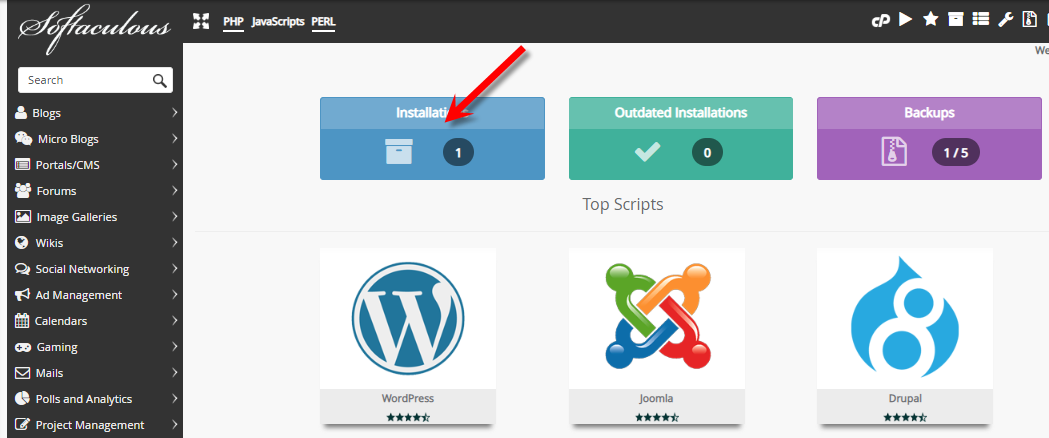Click the checkmark icon in Outdated Installations
This screenshot has width=1049, height=438.
pyautogui.click(x=647, y=152)
